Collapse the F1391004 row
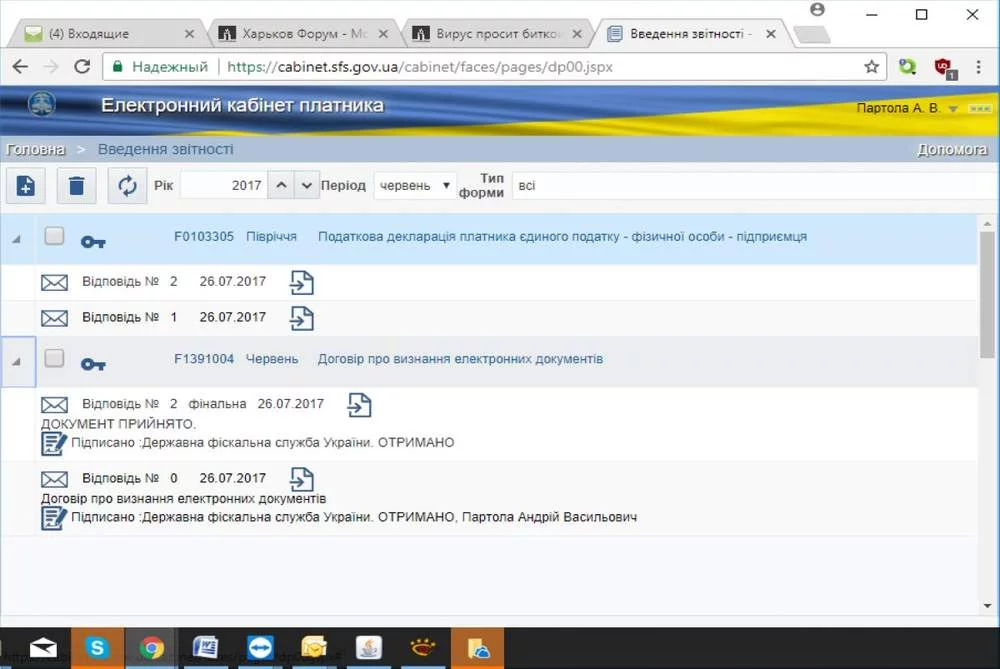The height and width of the screenshot is (669, 1000). coord(17,362)
